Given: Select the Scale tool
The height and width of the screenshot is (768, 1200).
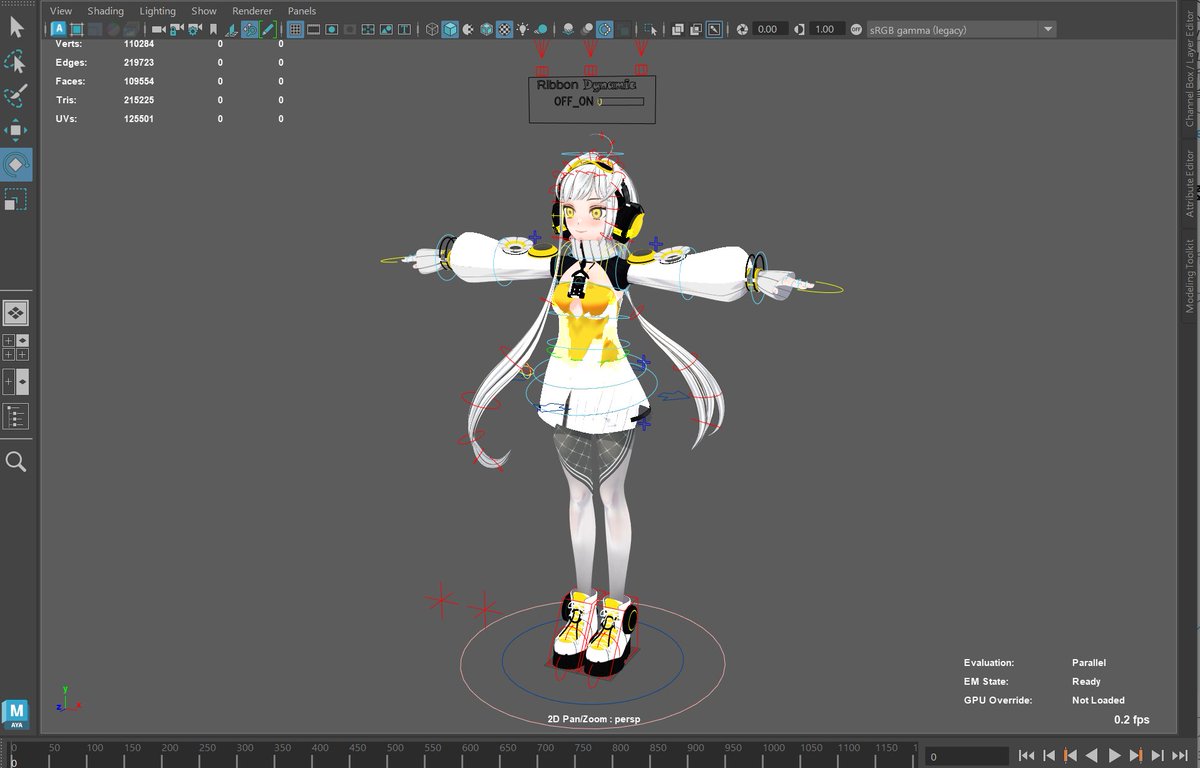Looking at the screenshot, I should click(x=16, y=200).
